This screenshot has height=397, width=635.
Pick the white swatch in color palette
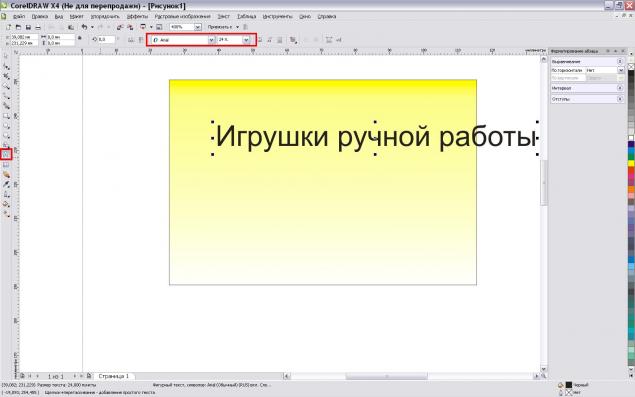point(631,138)
